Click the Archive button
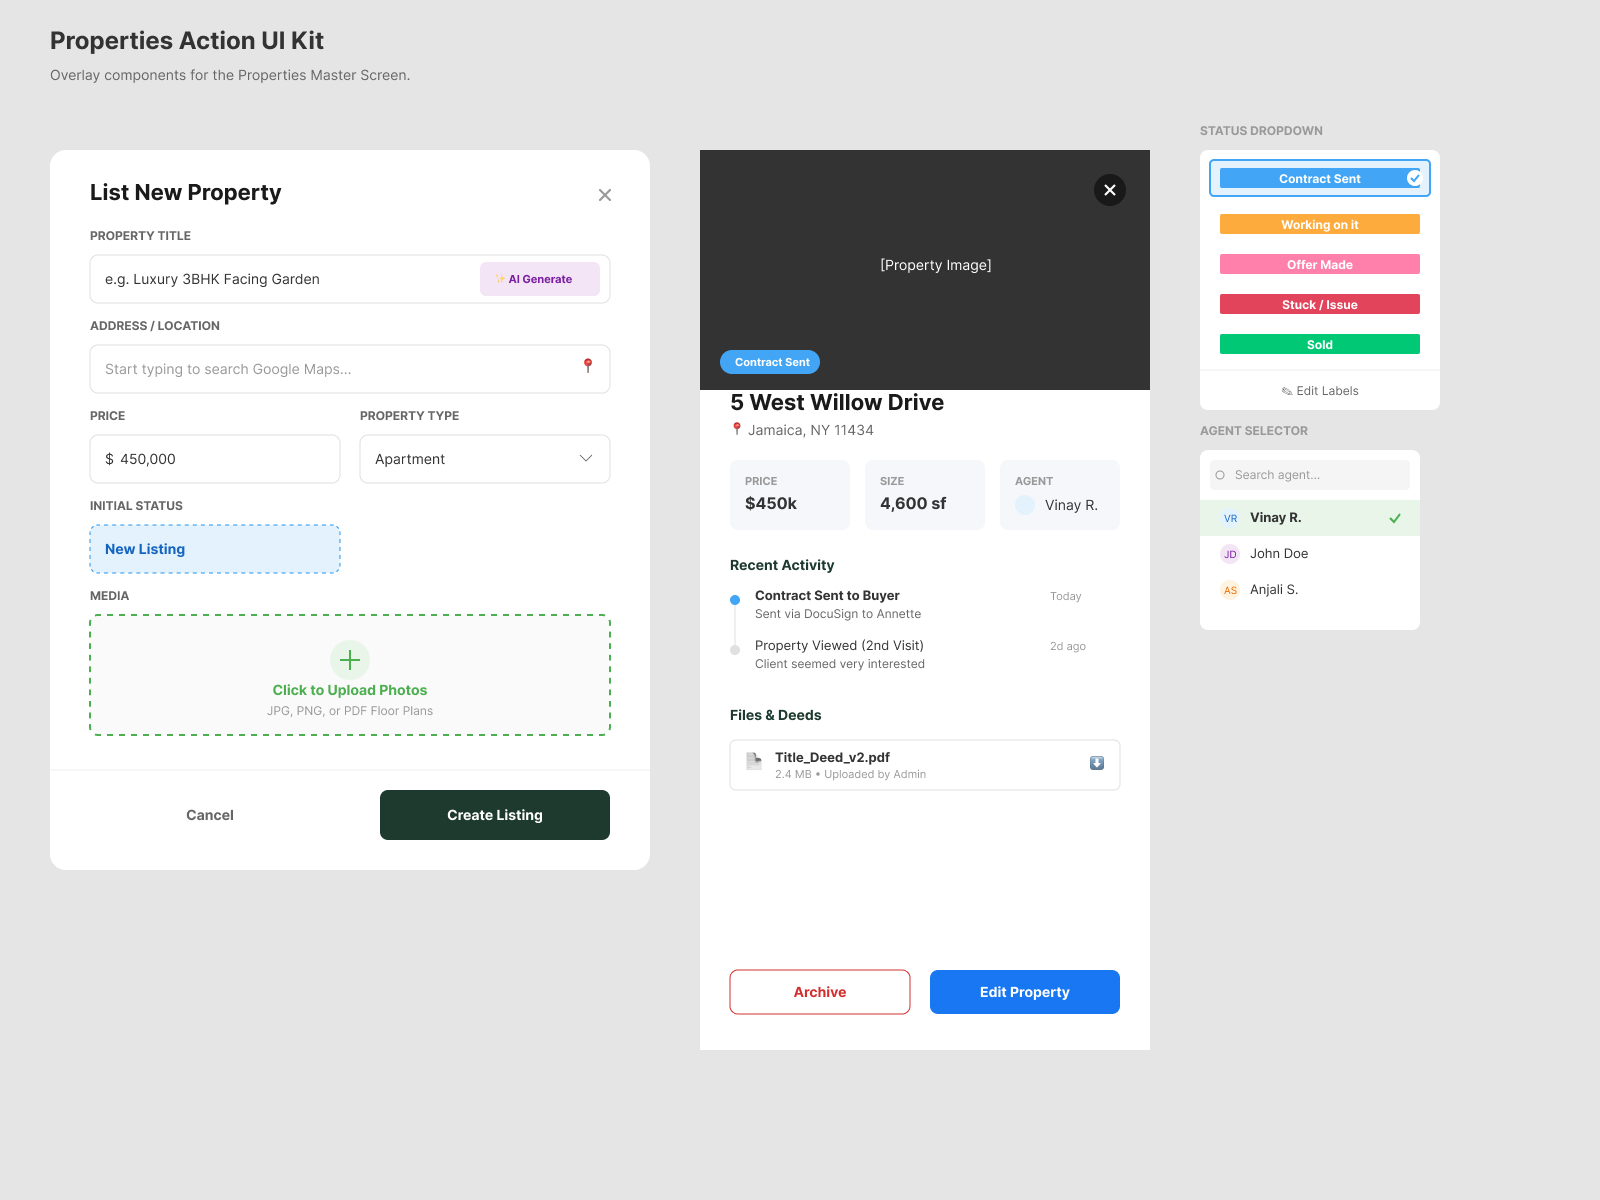1600x1200 pixels. point(820,992)
